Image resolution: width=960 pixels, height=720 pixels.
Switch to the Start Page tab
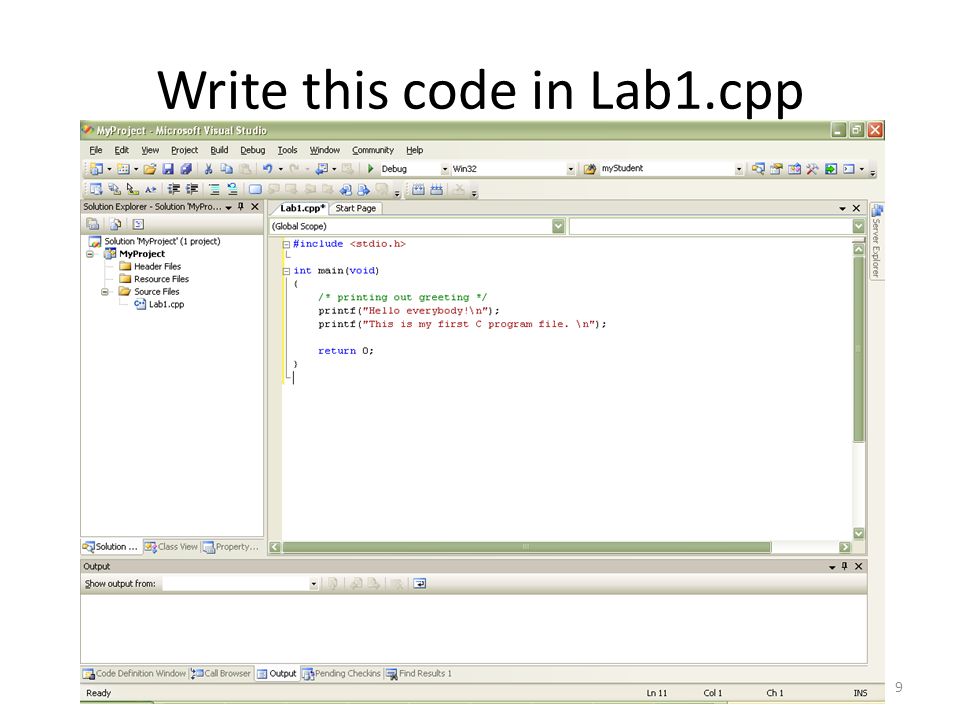[x=356, y=208]
